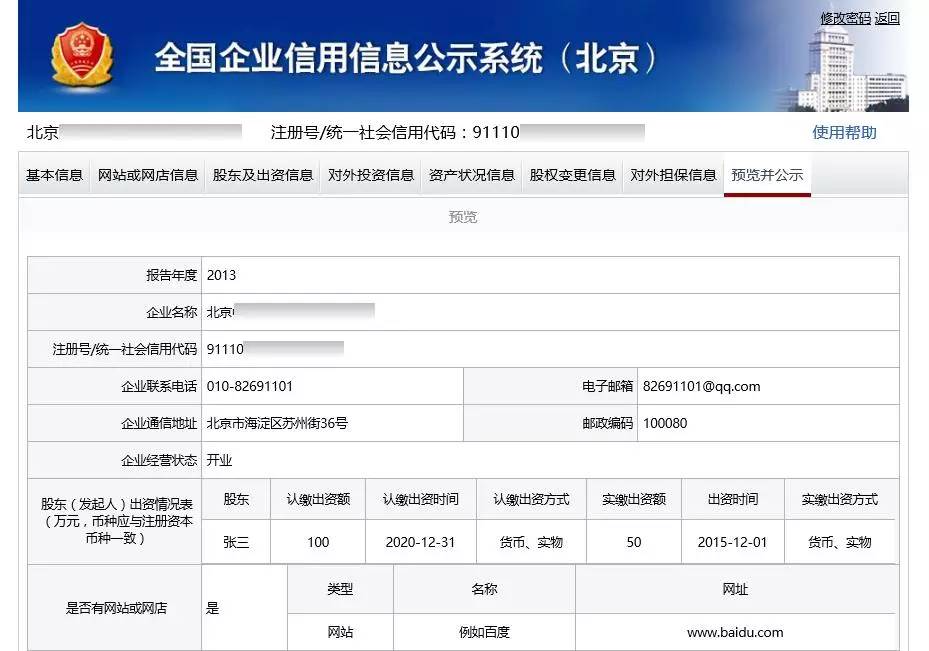Click the 修改密码 link
Viewport: 929px width, 651px height.
[845, 18]
